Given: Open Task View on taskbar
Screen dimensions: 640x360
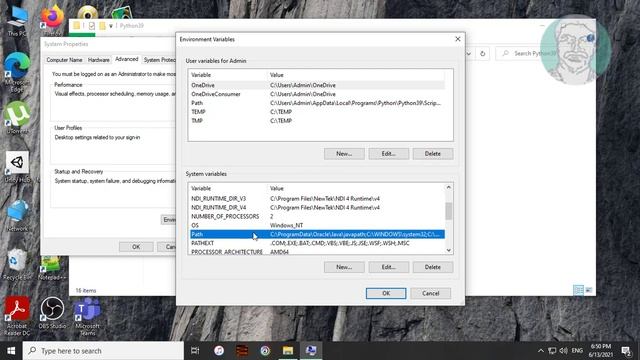Looking at the screenshot, I should coord(195,351).
